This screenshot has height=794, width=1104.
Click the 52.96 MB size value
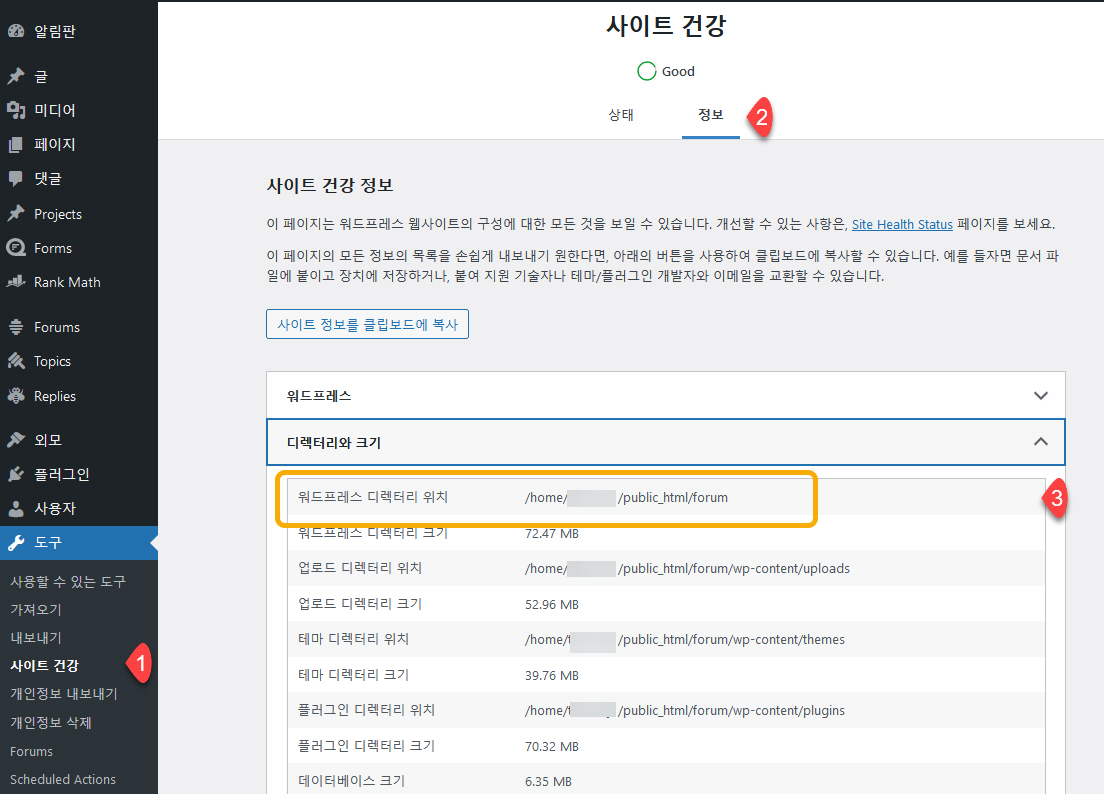pos(551,605)
